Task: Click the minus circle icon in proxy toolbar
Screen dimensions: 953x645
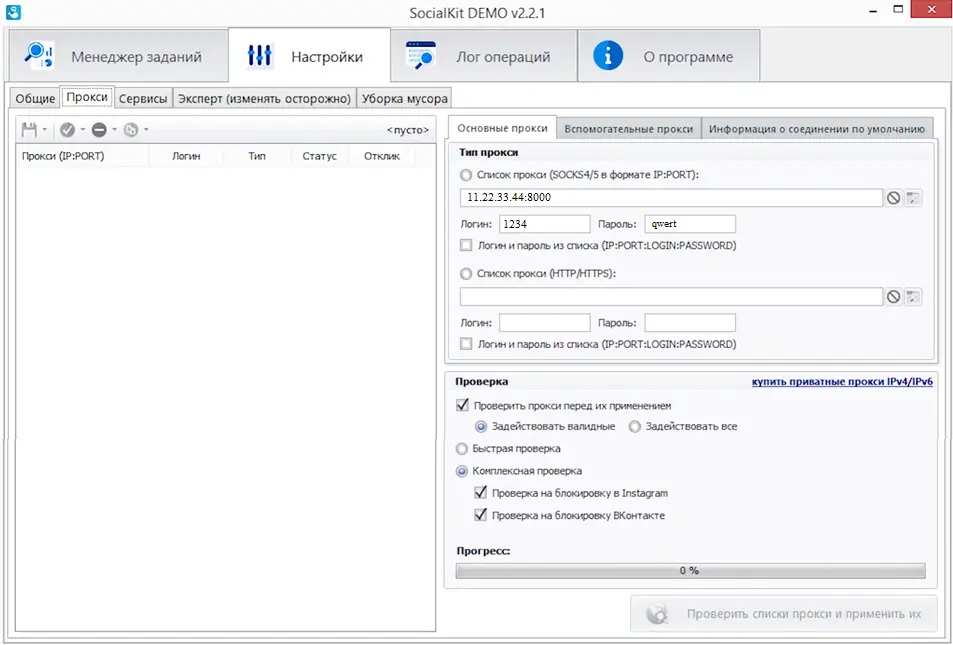Action: (x=99, y=129)
